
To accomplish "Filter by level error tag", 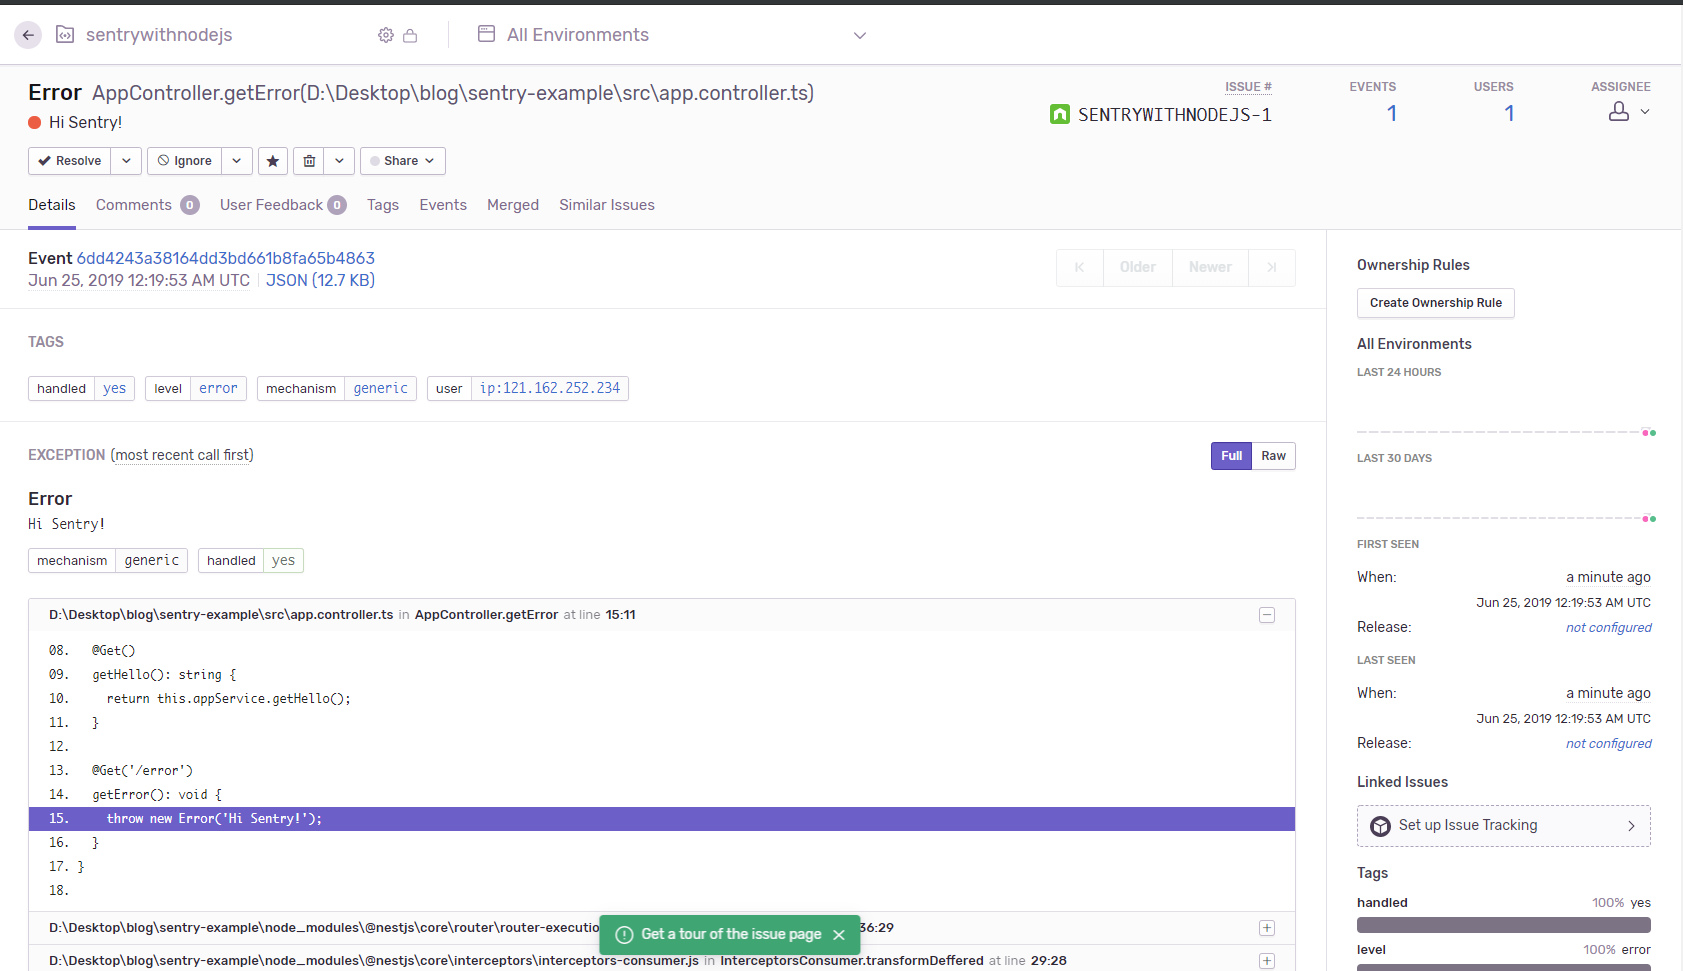I will coord(196,389).
